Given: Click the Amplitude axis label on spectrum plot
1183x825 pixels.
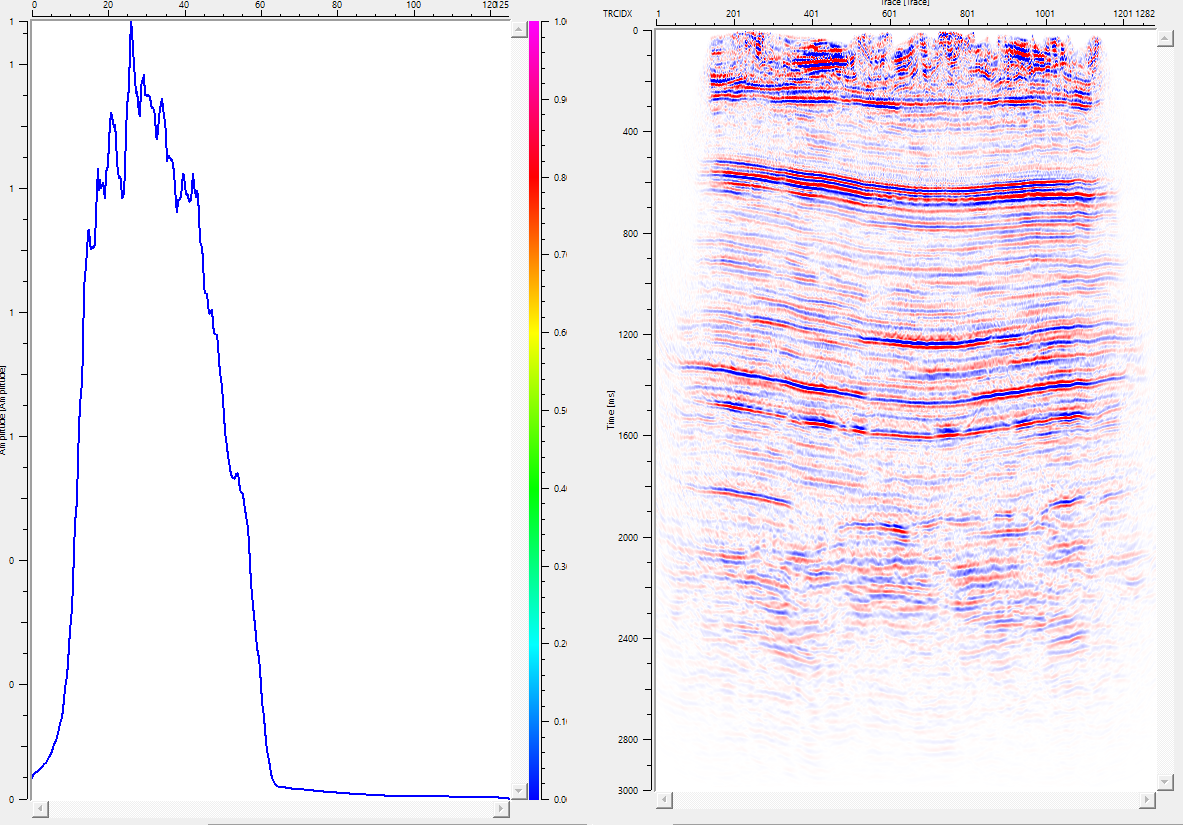Looking at the screenshot, I should click(x=2, y=410).
